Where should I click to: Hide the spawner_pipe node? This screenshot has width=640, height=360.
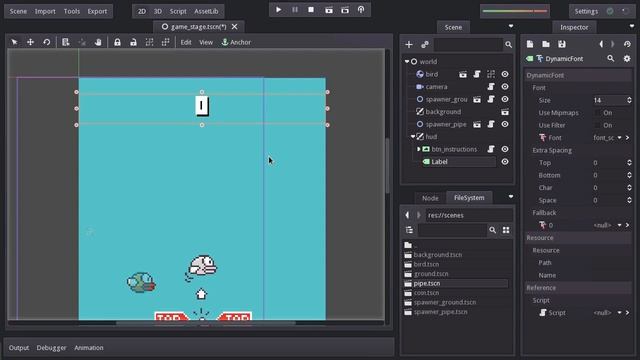(505, 124)
